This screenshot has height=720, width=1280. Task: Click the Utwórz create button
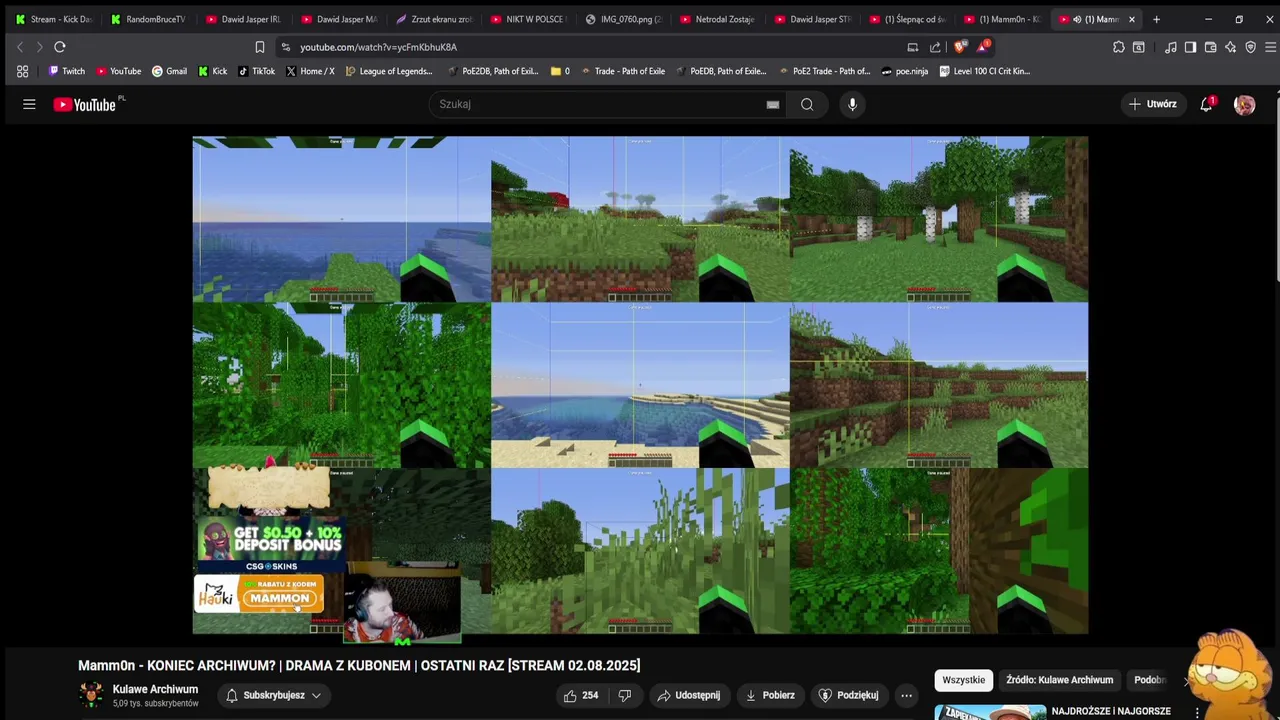[x=1152, y=104]
